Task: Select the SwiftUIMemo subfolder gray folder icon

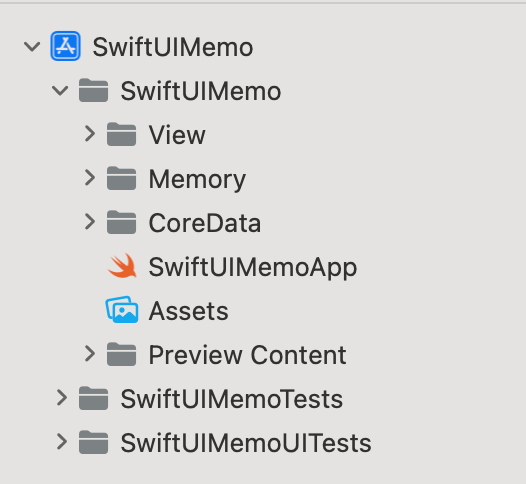Action: [x=93, y=90]
